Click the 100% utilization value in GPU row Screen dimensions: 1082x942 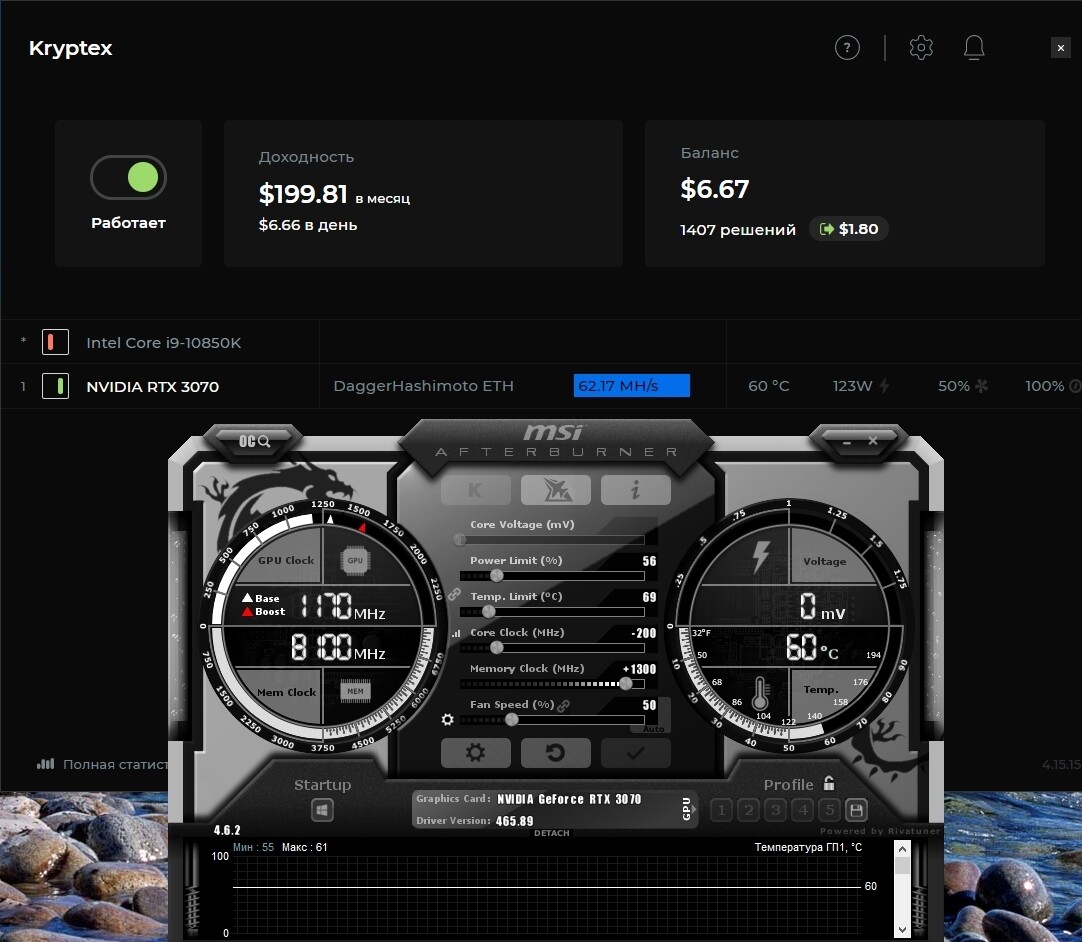(1044, 386)
